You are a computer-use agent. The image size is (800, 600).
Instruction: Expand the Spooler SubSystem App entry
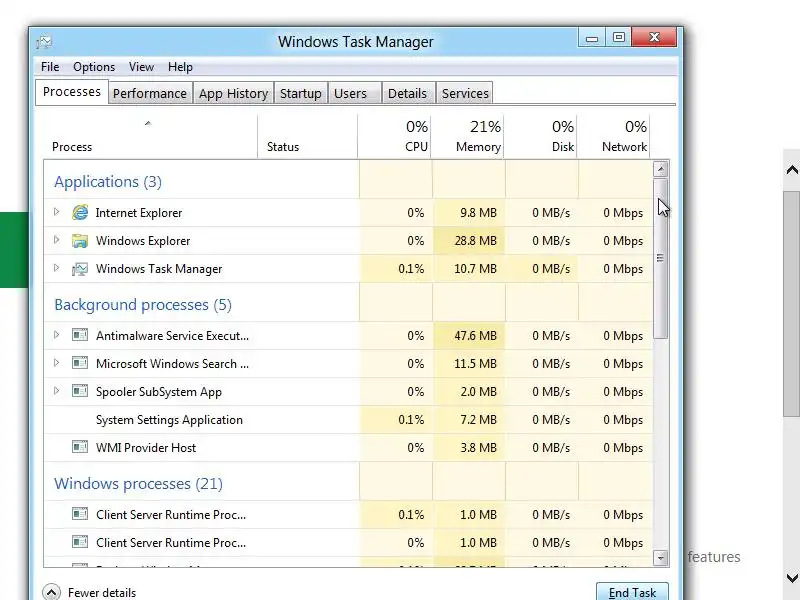57,391
